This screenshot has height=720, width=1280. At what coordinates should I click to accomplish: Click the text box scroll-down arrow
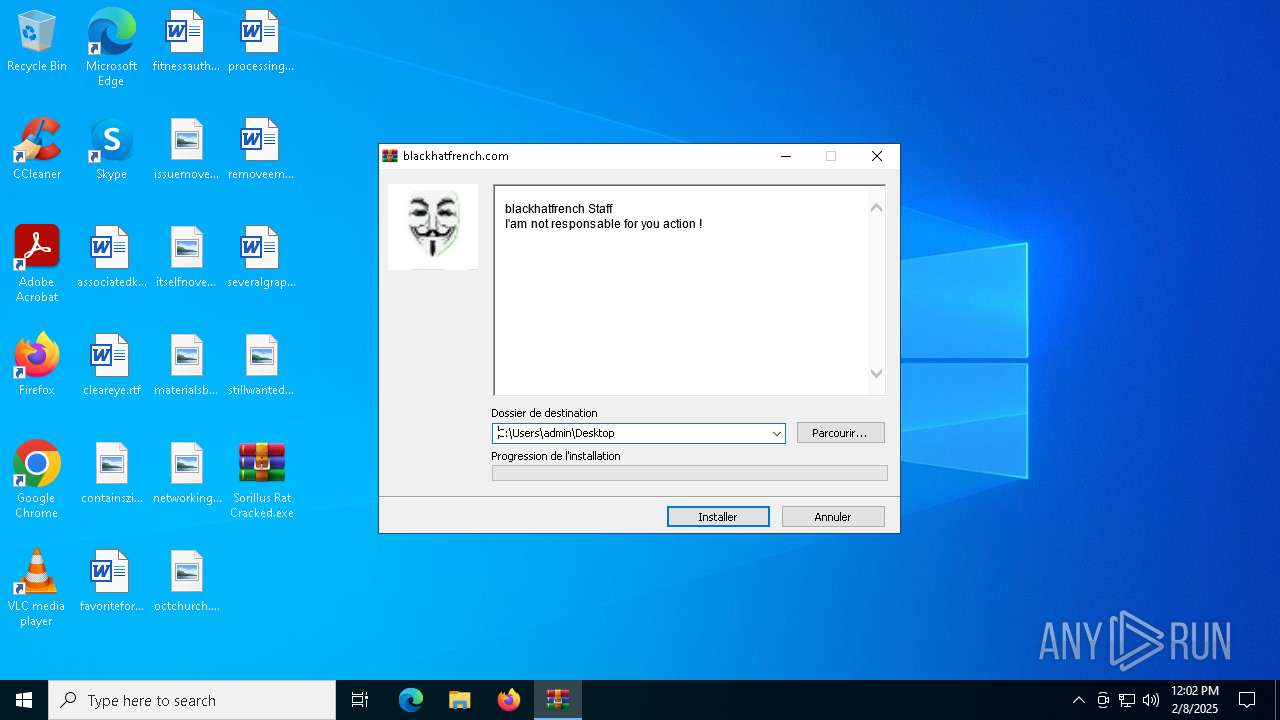876,374
